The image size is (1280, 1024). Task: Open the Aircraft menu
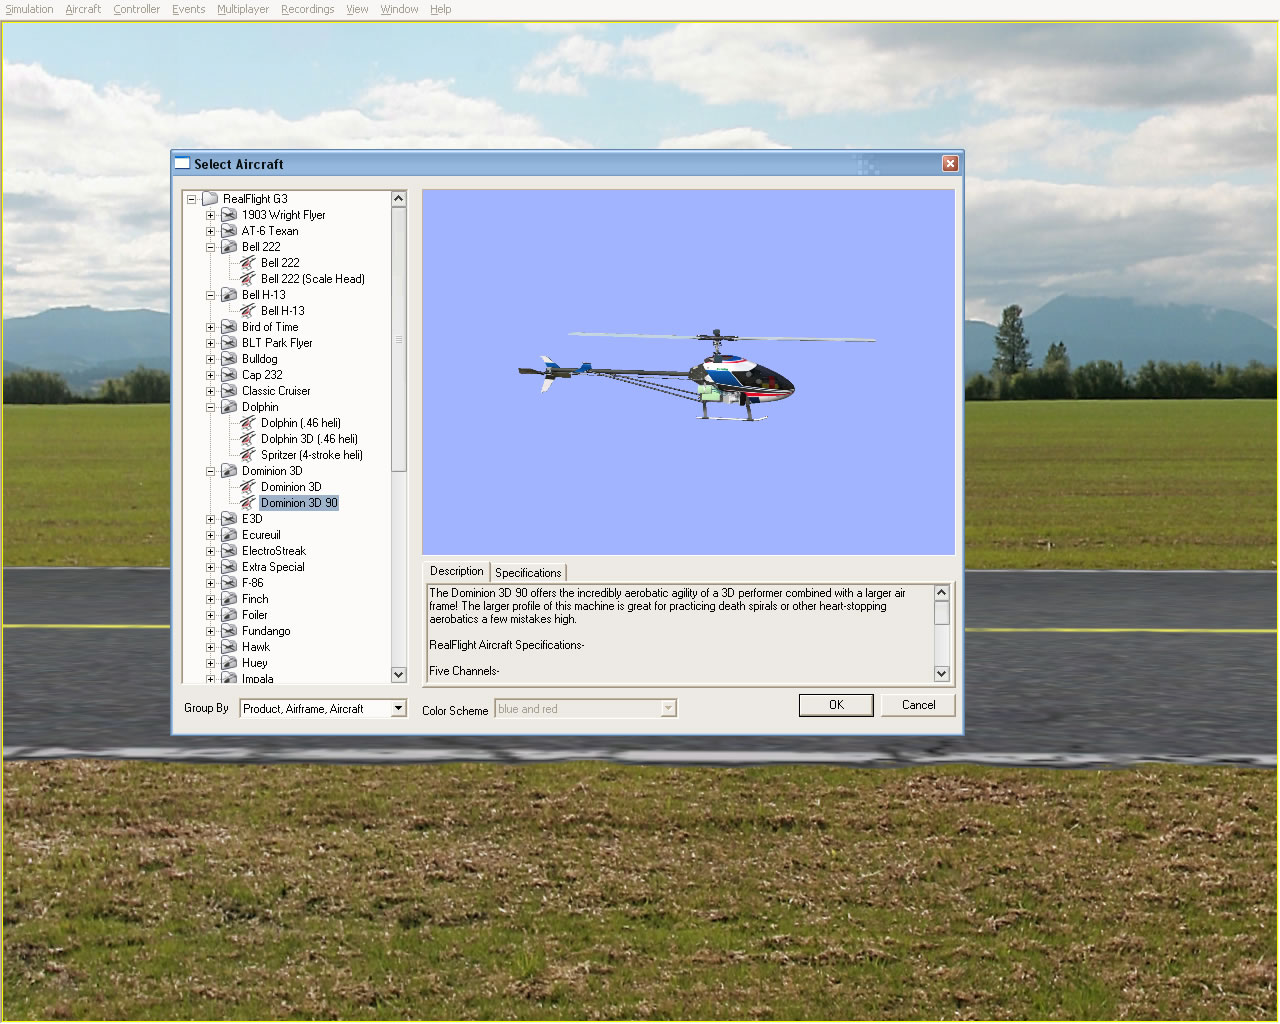coord(83,9)
